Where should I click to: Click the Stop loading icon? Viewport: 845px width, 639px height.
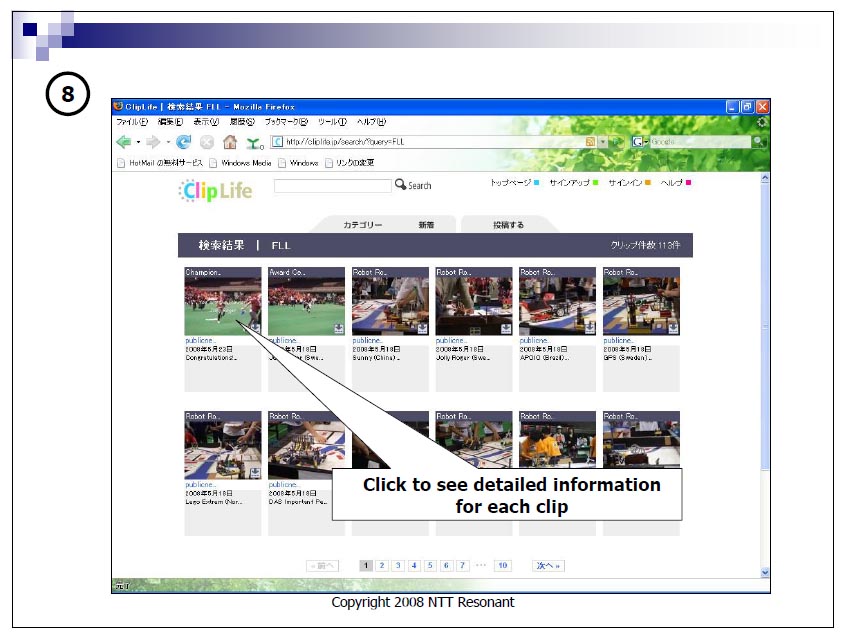207,142
